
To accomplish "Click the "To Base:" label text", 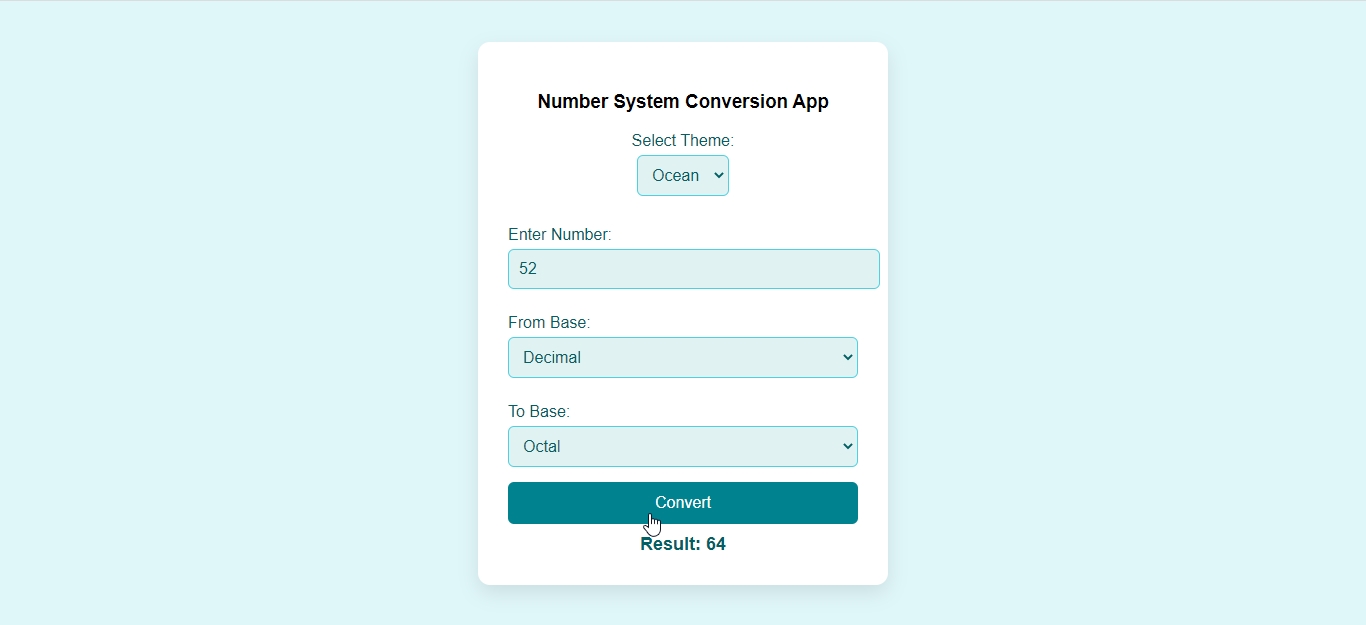I will (538, 411).
